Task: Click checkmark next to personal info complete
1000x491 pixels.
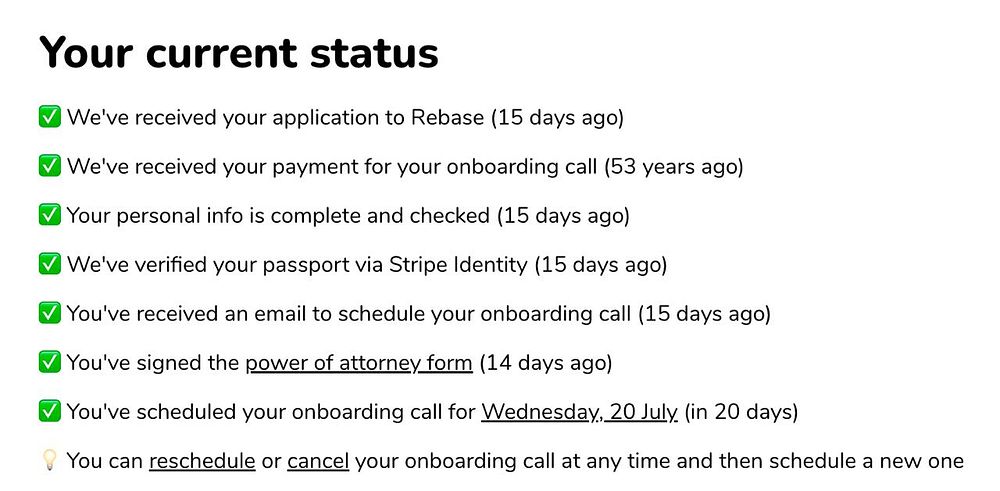Action: click(x=49, y=215)
